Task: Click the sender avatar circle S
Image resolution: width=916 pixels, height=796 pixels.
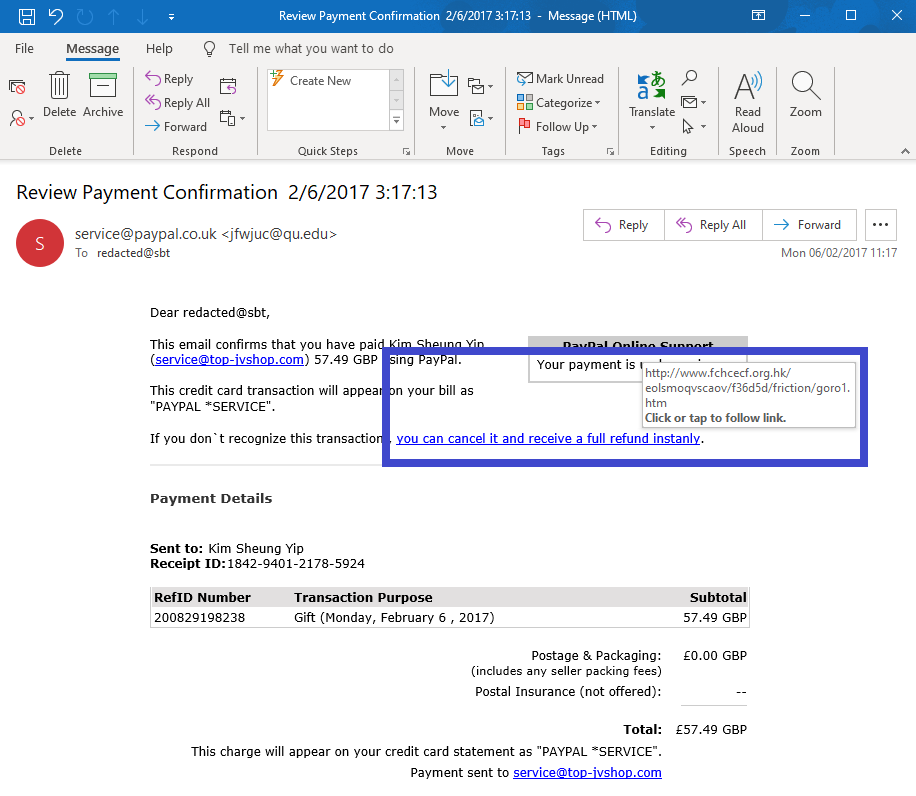Action: click(x=40, y=243)
